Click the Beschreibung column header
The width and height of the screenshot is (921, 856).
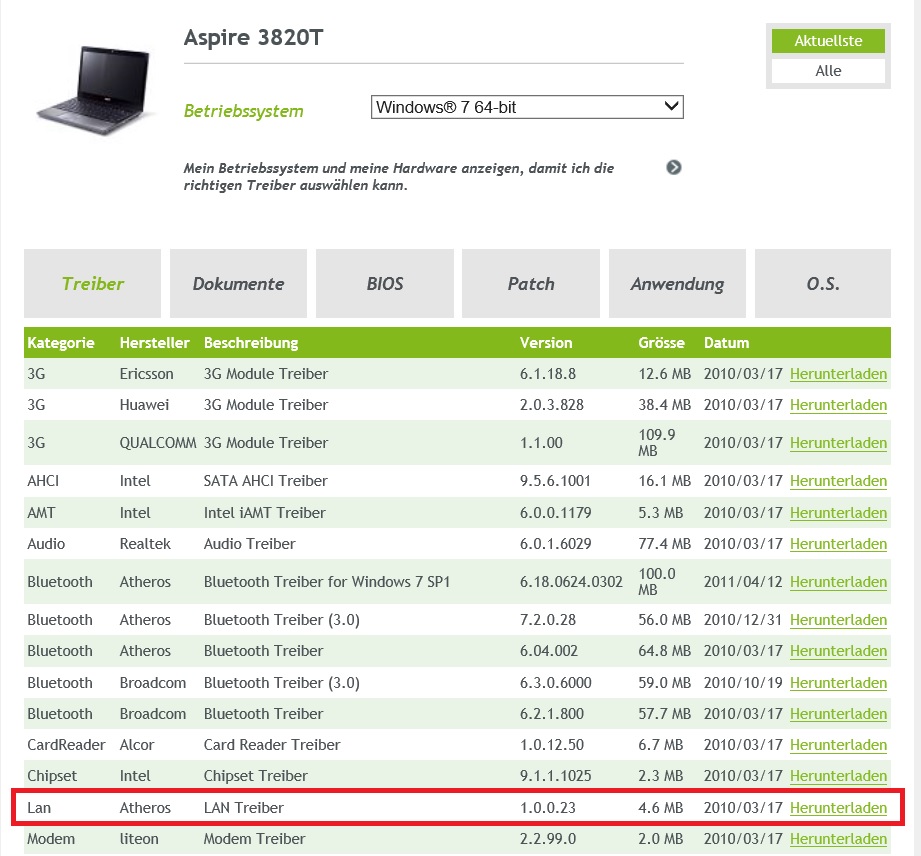point(251,343)
